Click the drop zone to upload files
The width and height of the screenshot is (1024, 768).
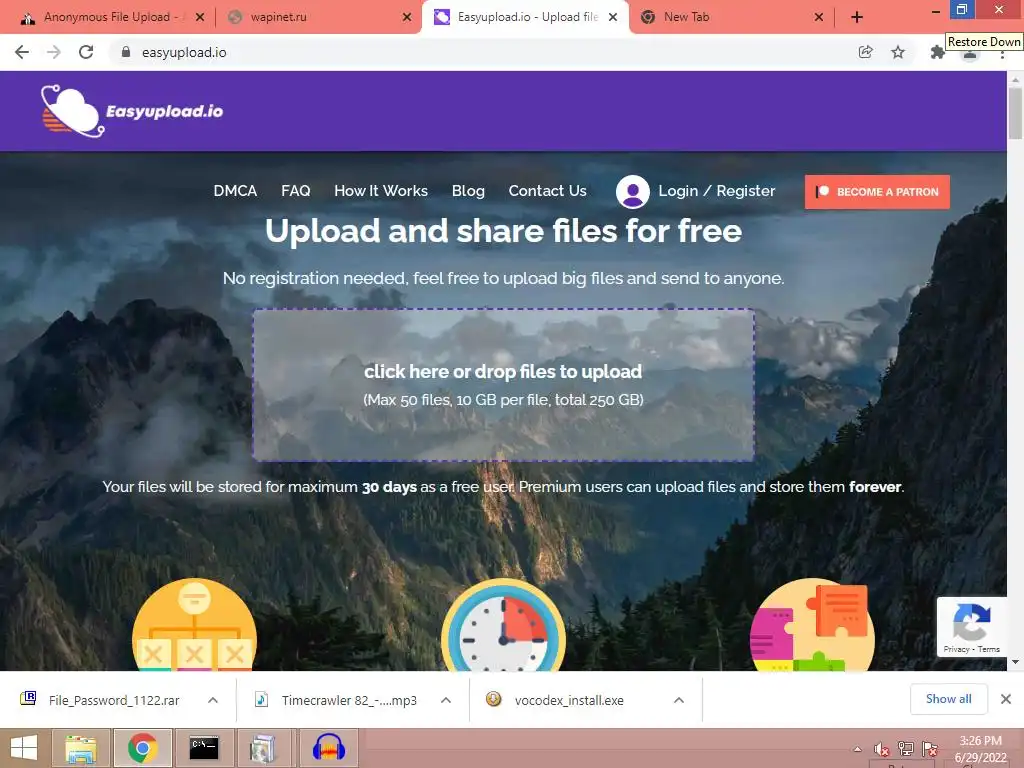504,385
